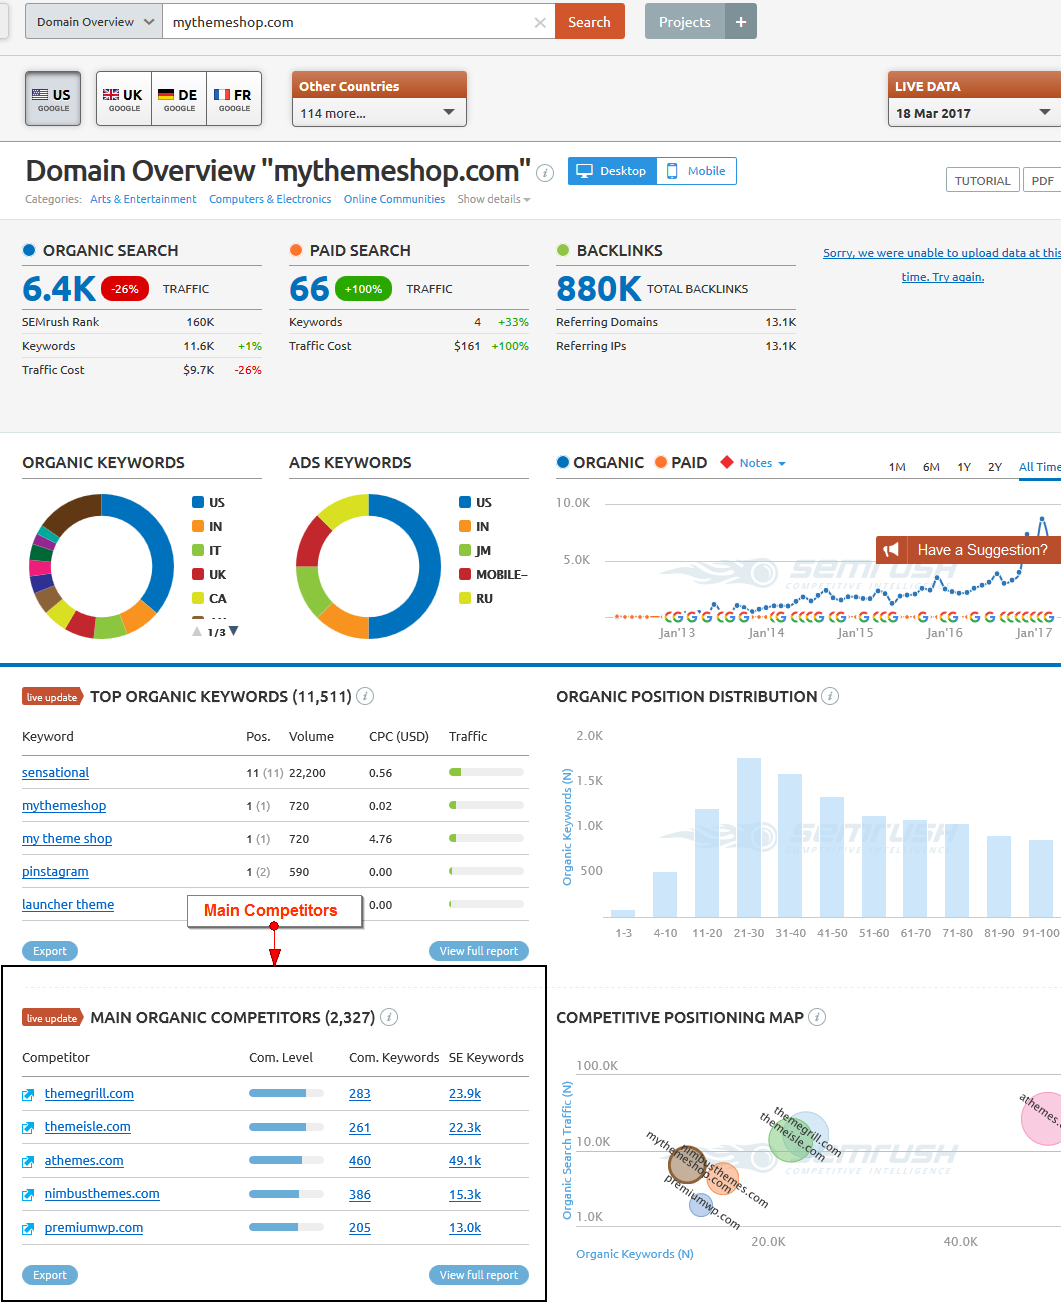Image resolution: width=1061 pixels, height=1312 pixels.
Task: Open athemes.com via its external link icon
Action: click(x=28, y=1162)
